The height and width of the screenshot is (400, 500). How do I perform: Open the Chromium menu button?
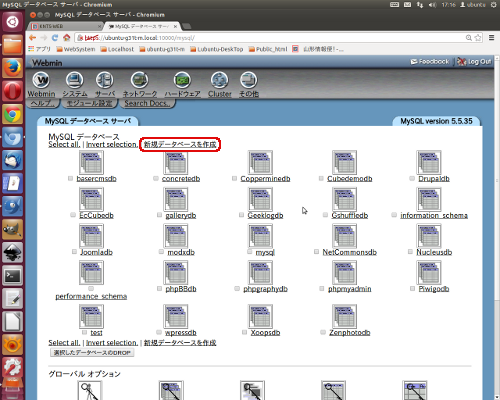coord(492,38)
